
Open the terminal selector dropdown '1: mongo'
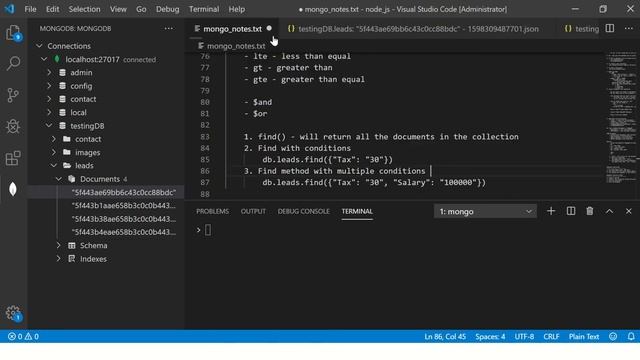pyautogui.click(x=485, y=211)
